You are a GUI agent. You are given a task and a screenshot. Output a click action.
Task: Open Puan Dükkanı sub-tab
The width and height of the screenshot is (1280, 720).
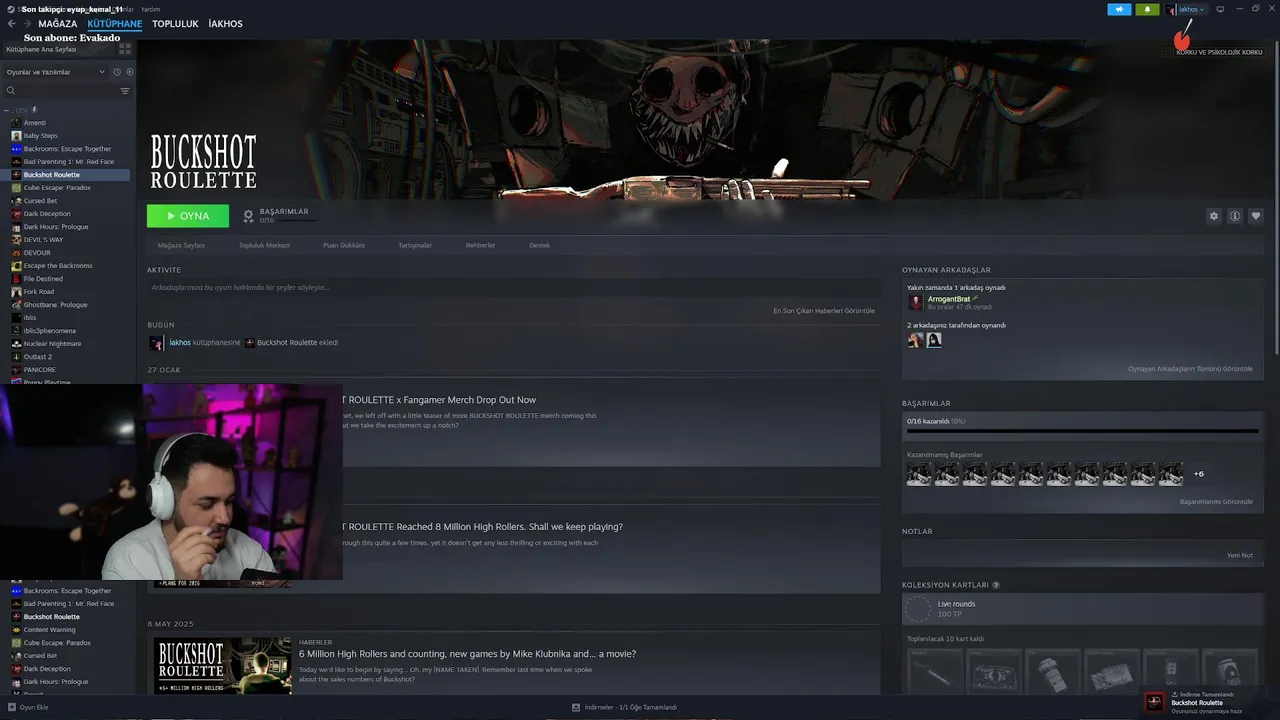(344, 245)
